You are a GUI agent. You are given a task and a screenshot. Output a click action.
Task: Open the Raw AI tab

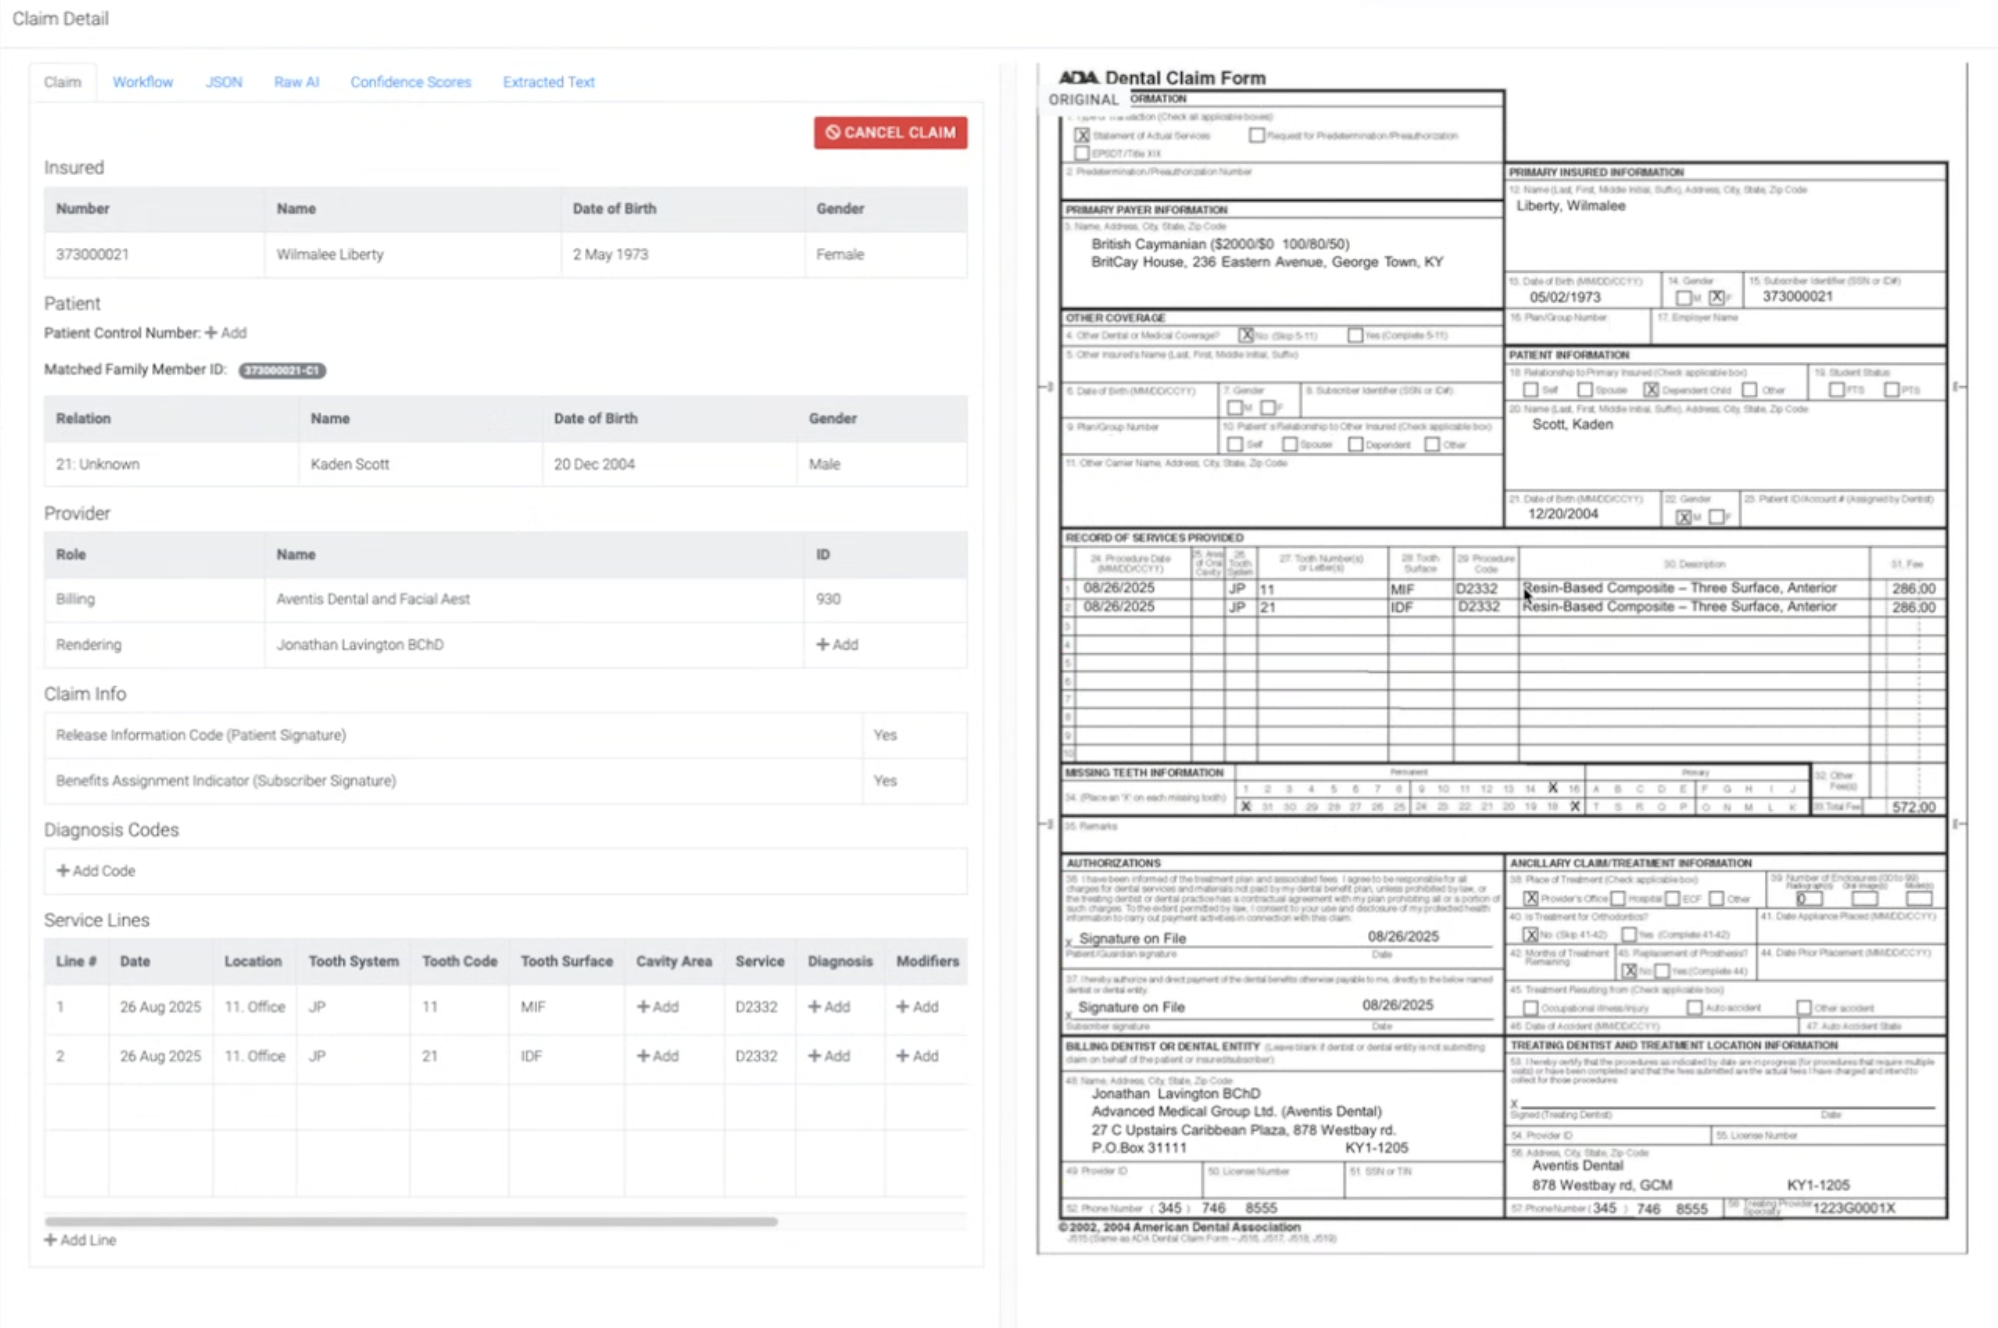(x=296, y=82)
